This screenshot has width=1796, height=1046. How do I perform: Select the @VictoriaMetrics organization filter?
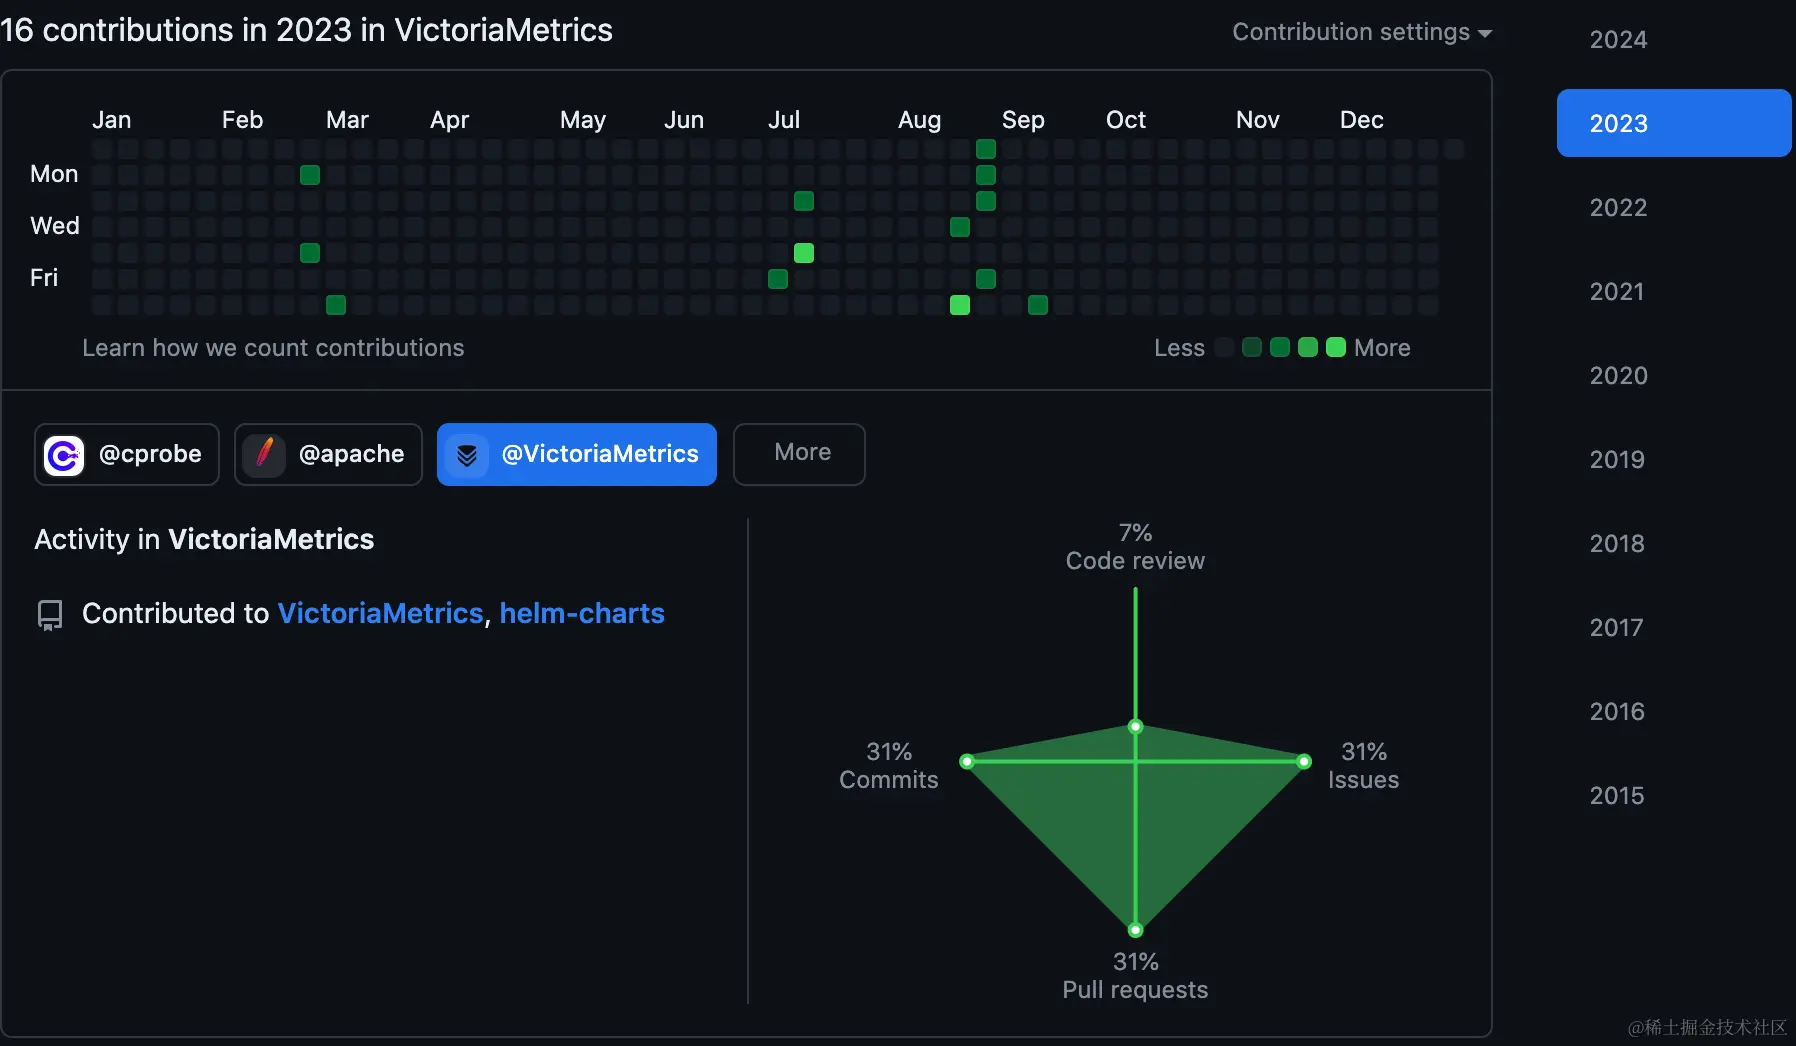pos(577,454)
